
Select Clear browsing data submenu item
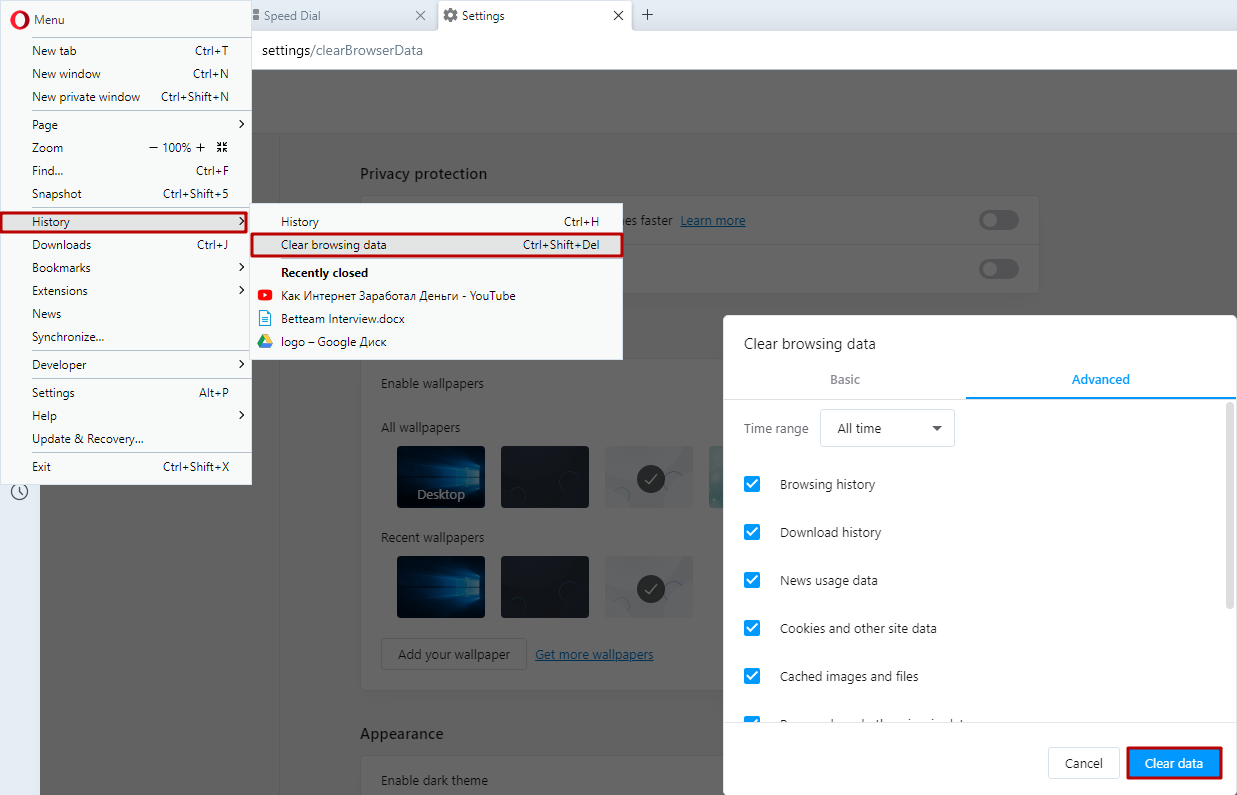pos(436,245)
